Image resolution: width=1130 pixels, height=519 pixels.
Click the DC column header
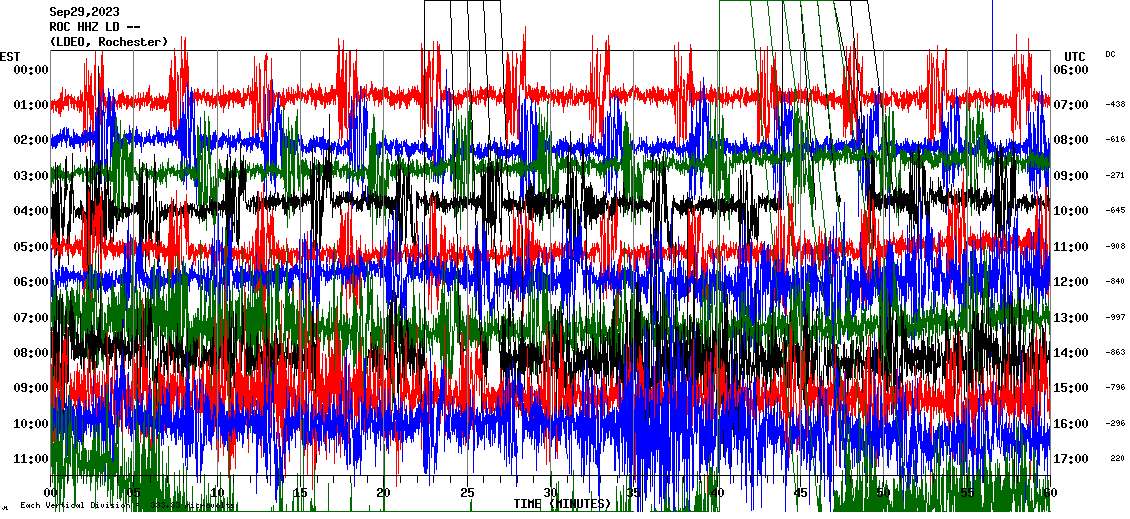(x=1110, y=54)
